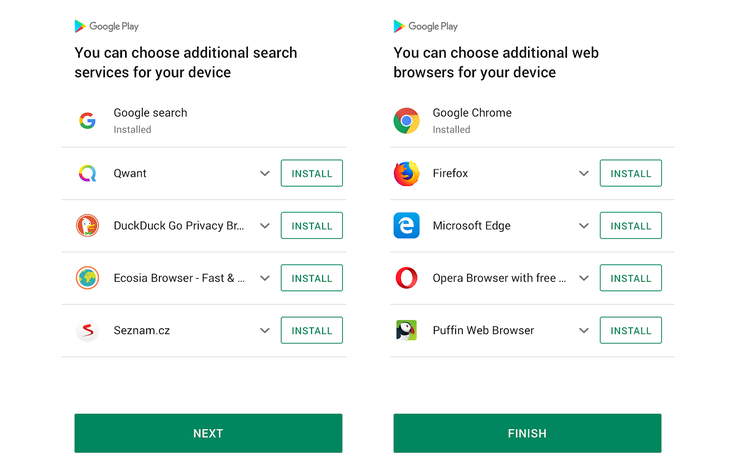
Task: Expand the Qwant details chevron
Action: 265,173
